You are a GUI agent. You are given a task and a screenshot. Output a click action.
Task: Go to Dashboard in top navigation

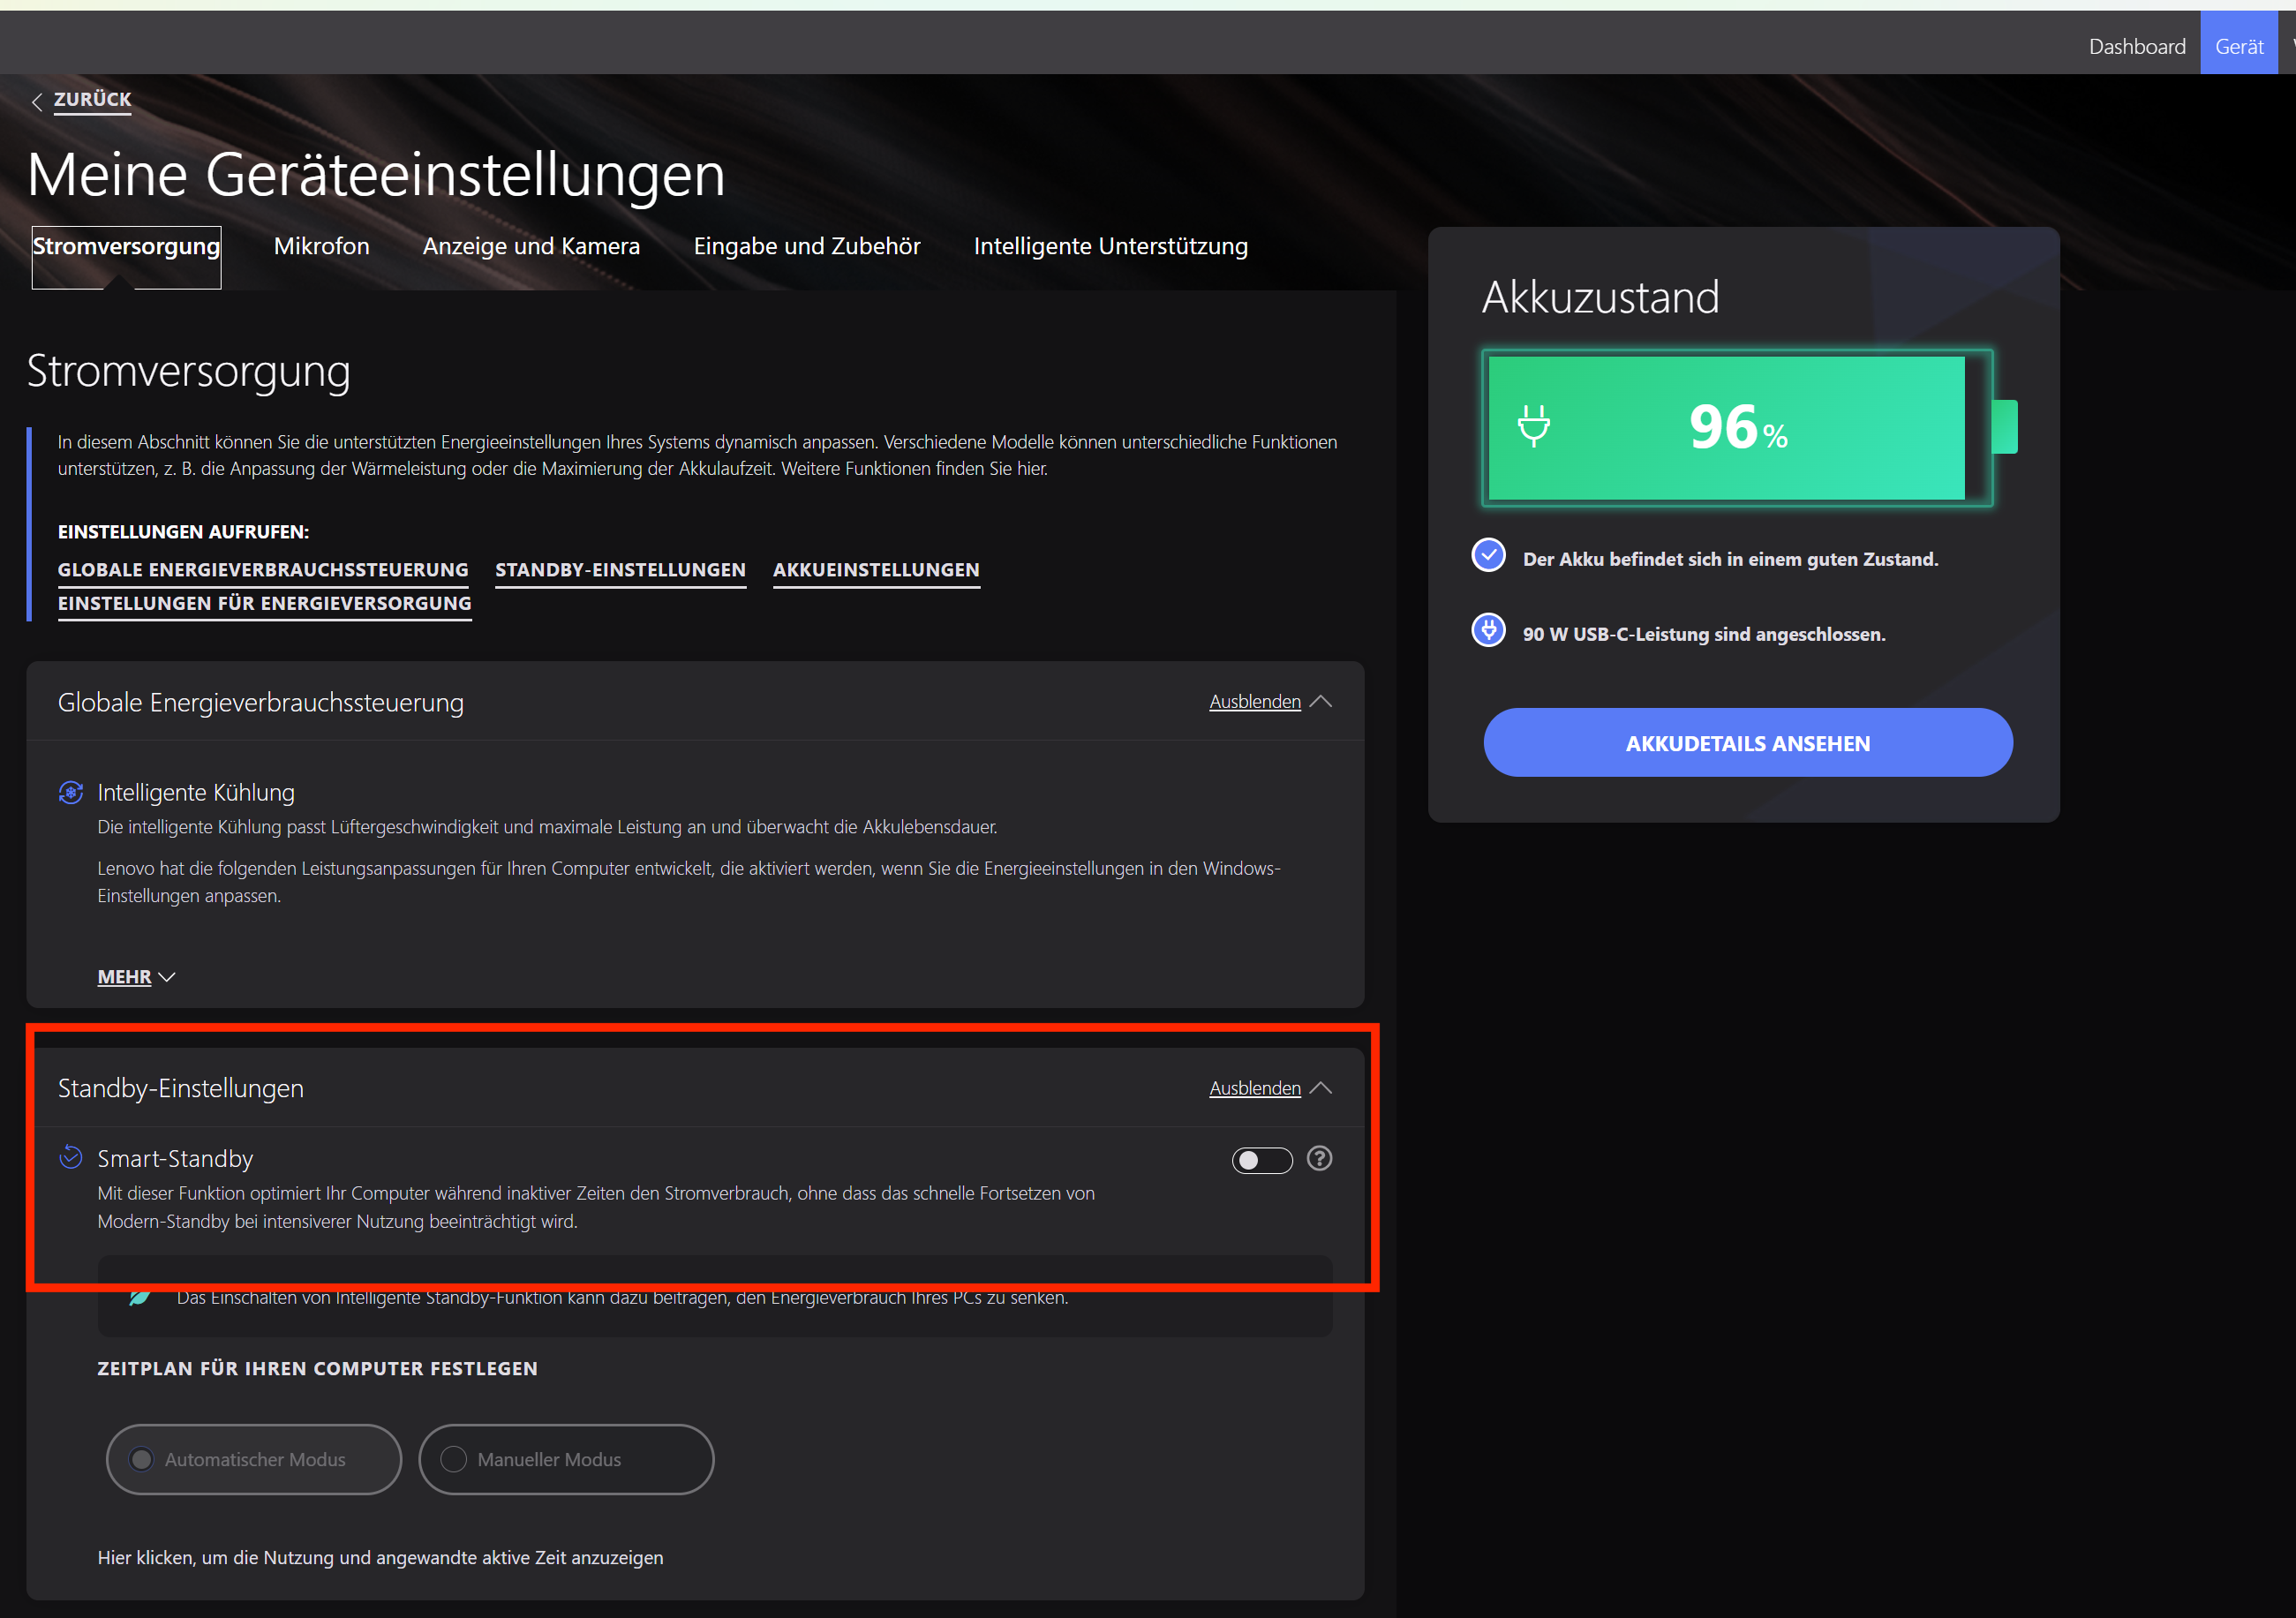click(x=2136, y=46)
